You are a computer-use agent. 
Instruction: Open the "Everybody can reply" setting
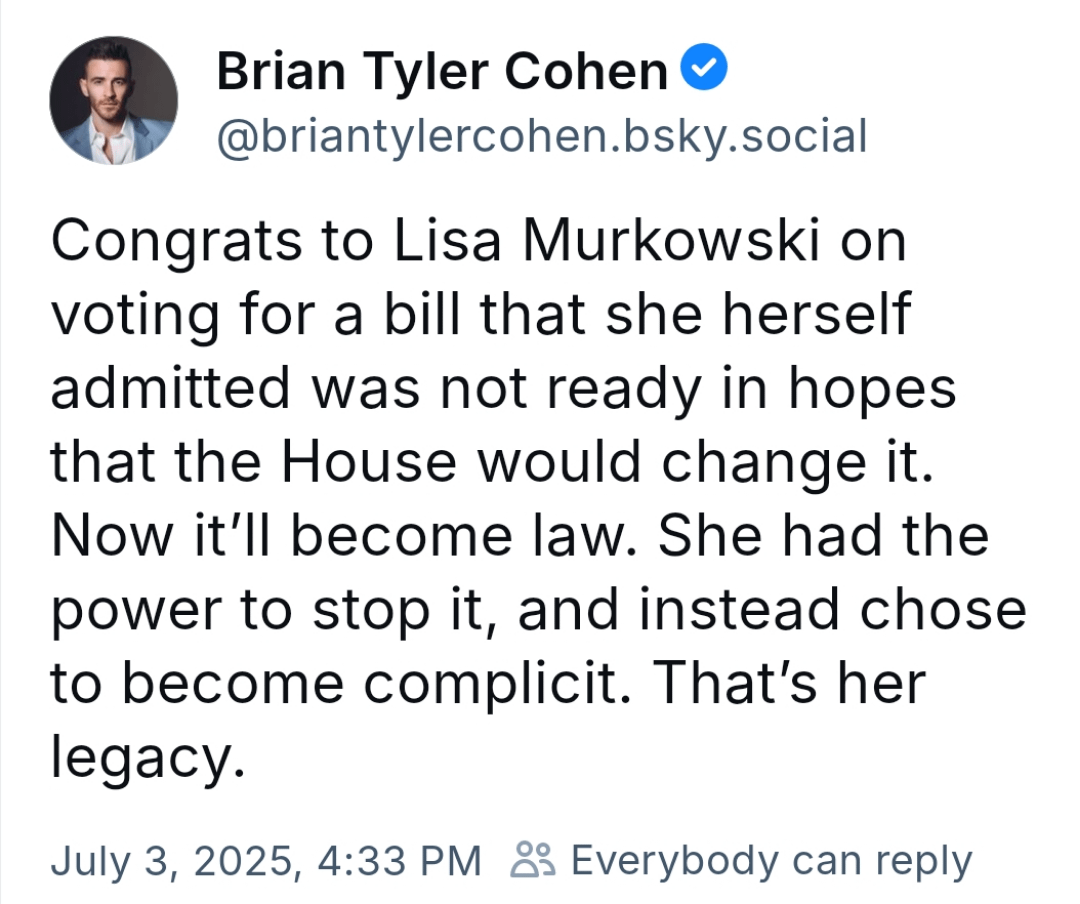(771, 861)
